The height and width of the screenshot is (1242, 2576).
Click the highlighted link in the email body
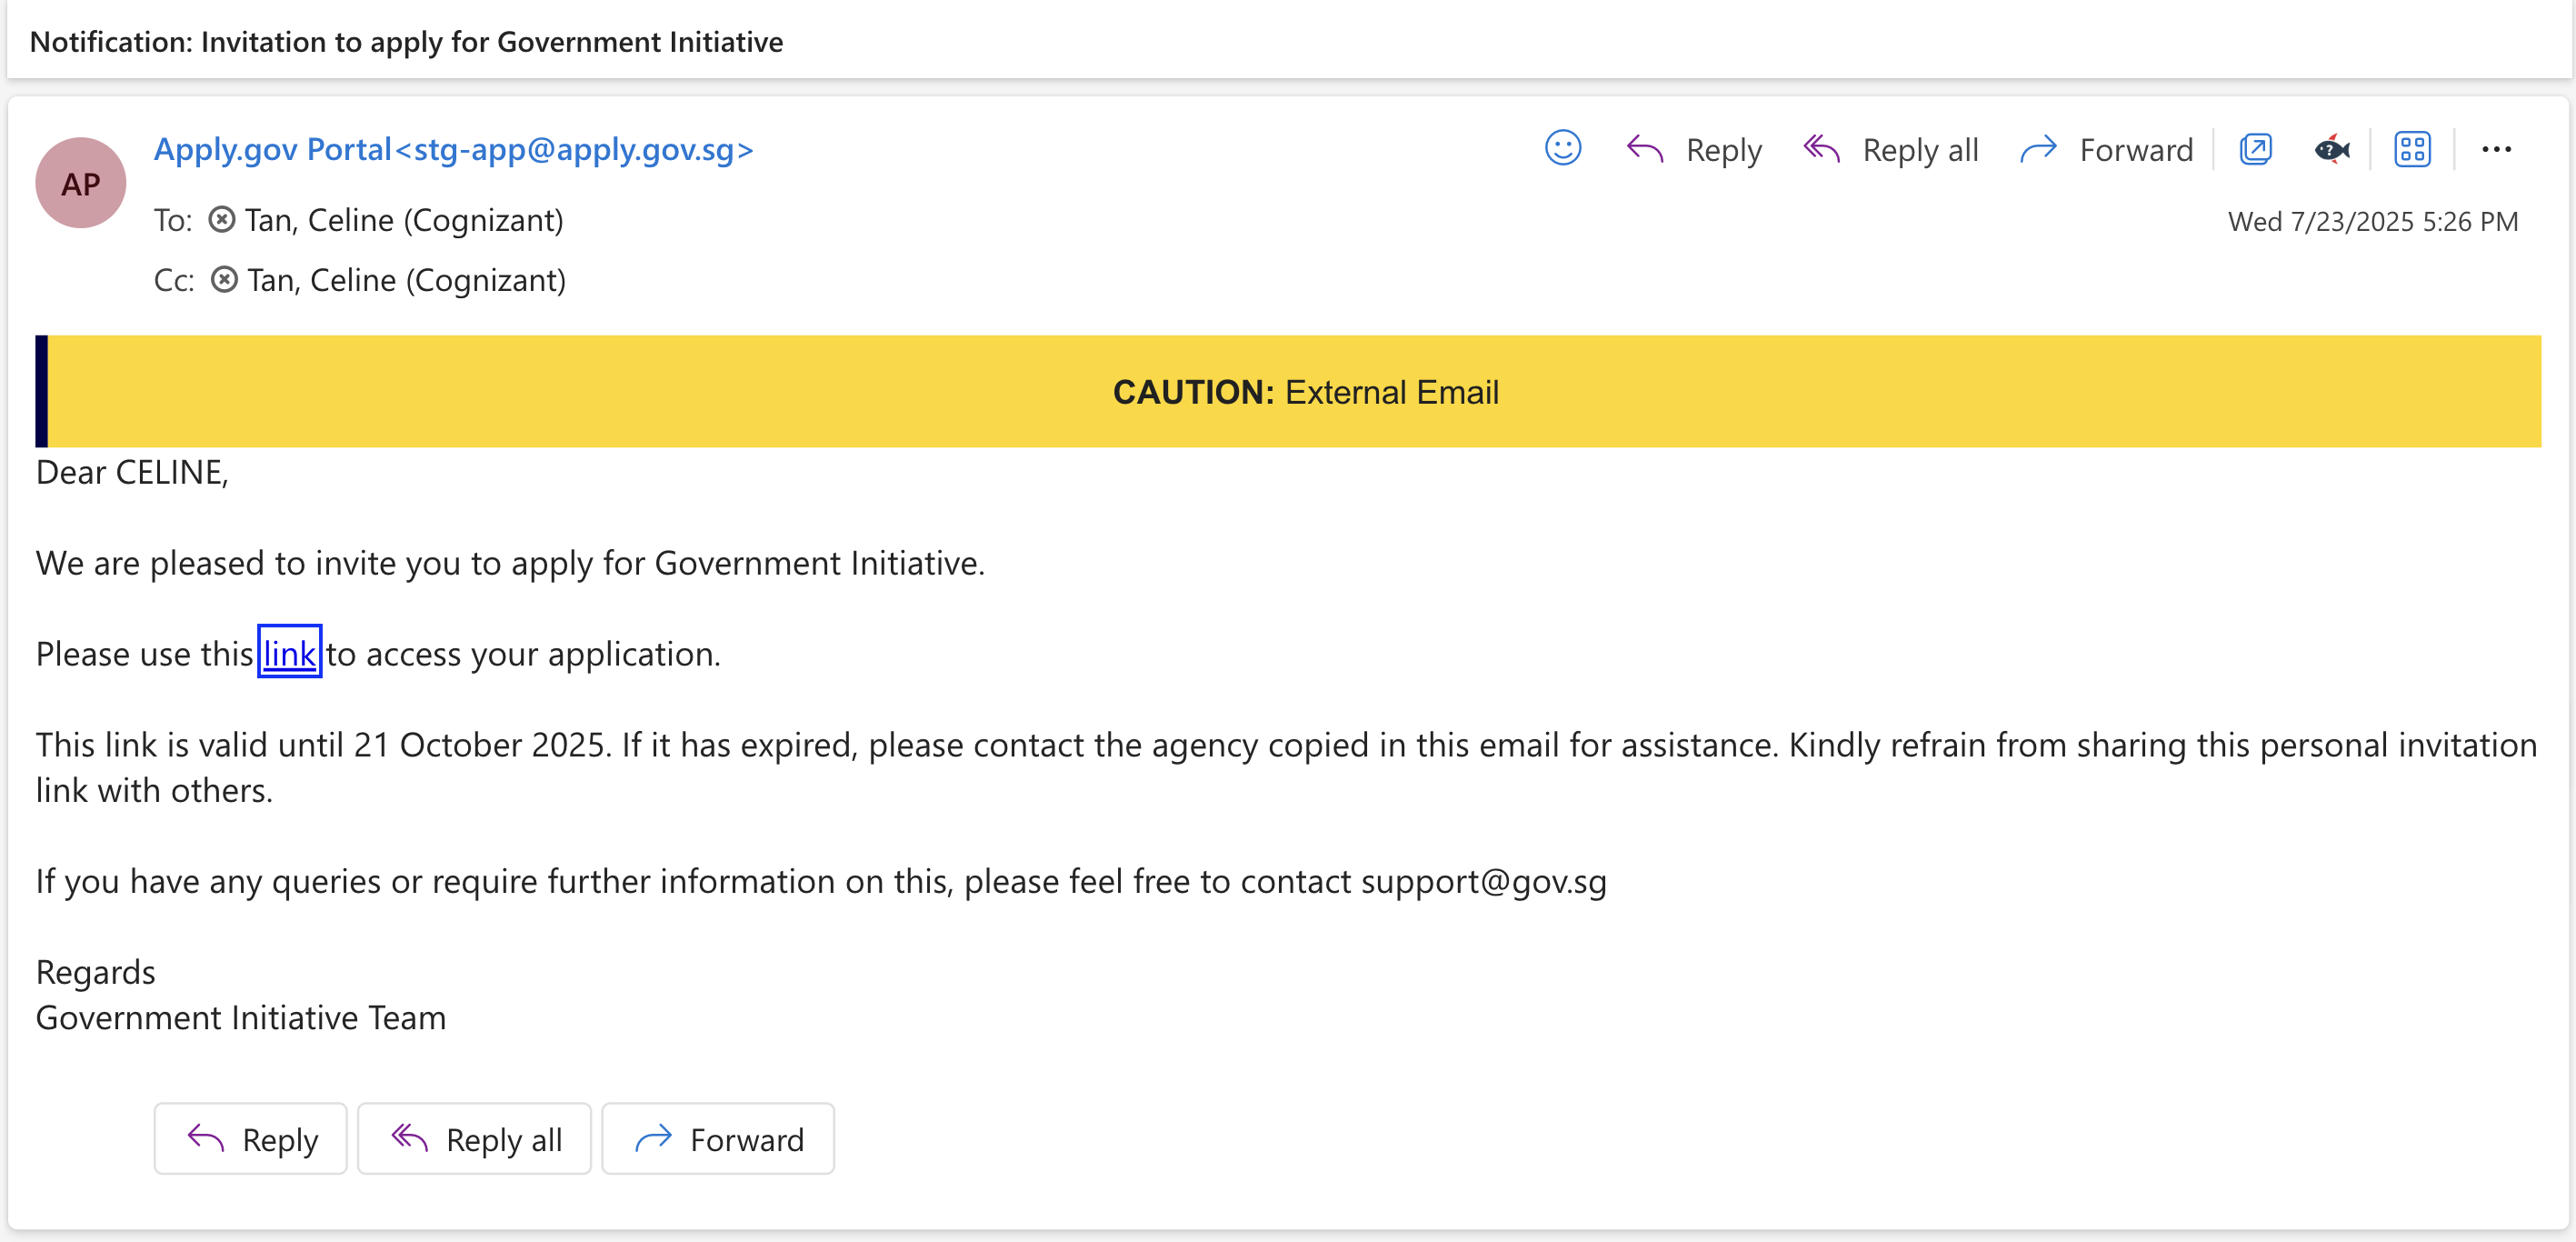(x=289, y=653)
